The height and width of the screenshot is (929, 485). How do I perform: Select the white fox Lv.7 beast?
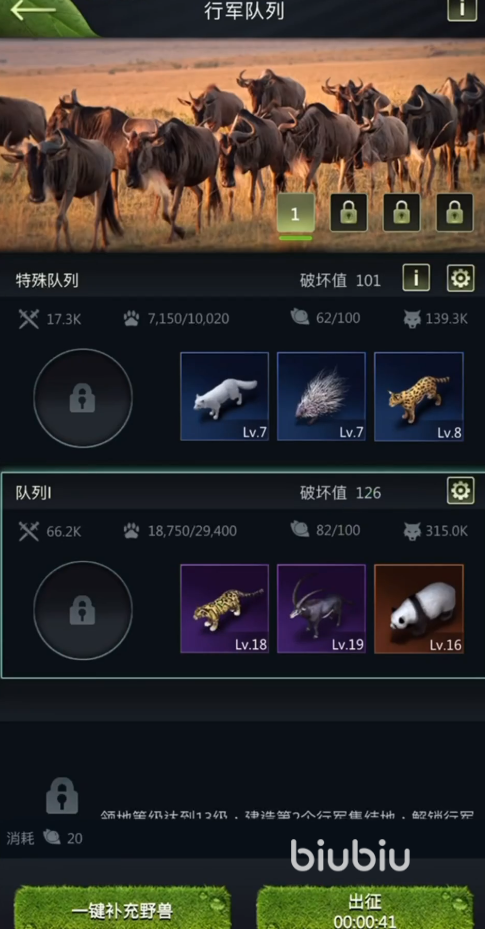click(224, 396)
